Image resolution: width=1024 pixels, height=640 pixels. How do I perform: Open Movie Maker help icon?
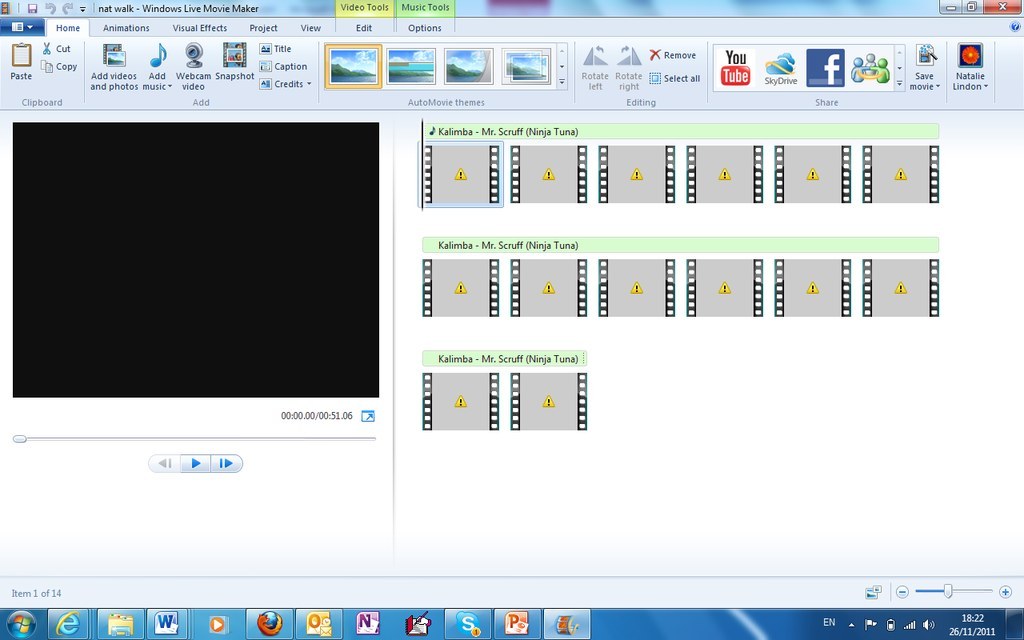(1016, 27)
